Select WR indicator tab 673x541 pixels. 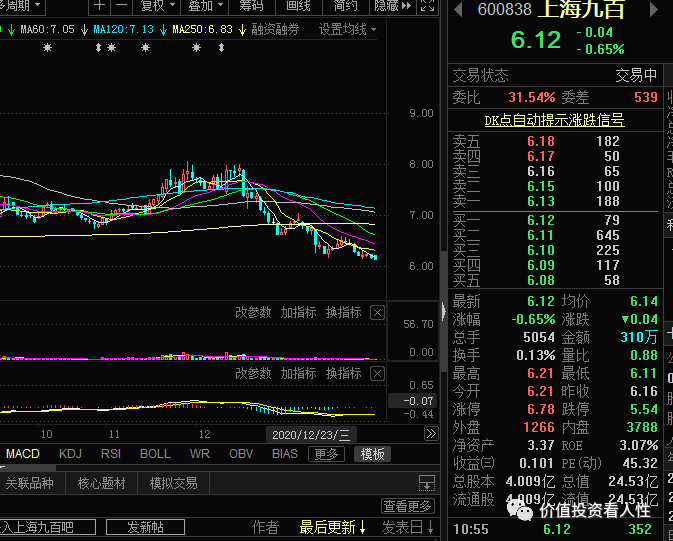point(200,454)
